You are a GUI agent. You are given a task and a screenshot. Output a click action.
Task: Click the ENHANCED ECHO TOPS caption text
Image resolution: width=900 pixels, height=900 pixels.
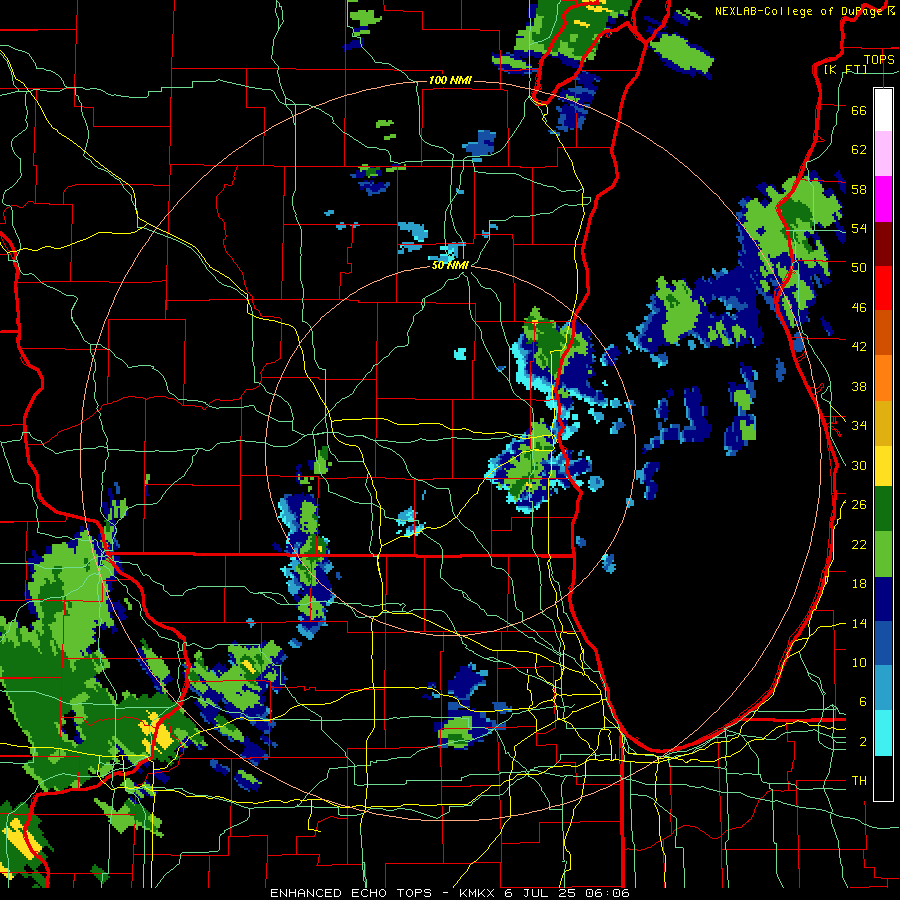click(350, 893)
